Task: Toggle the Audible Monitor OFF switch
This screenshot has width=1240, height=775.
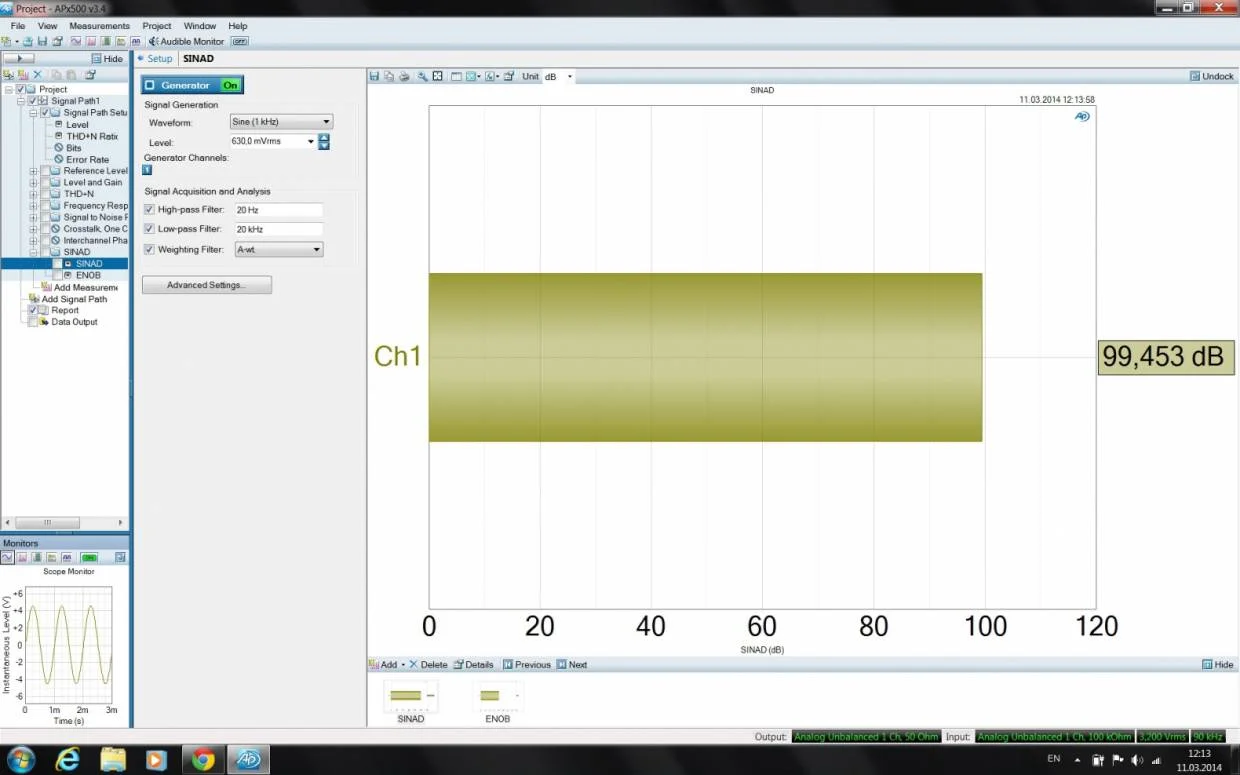Action: coord(239,41)
